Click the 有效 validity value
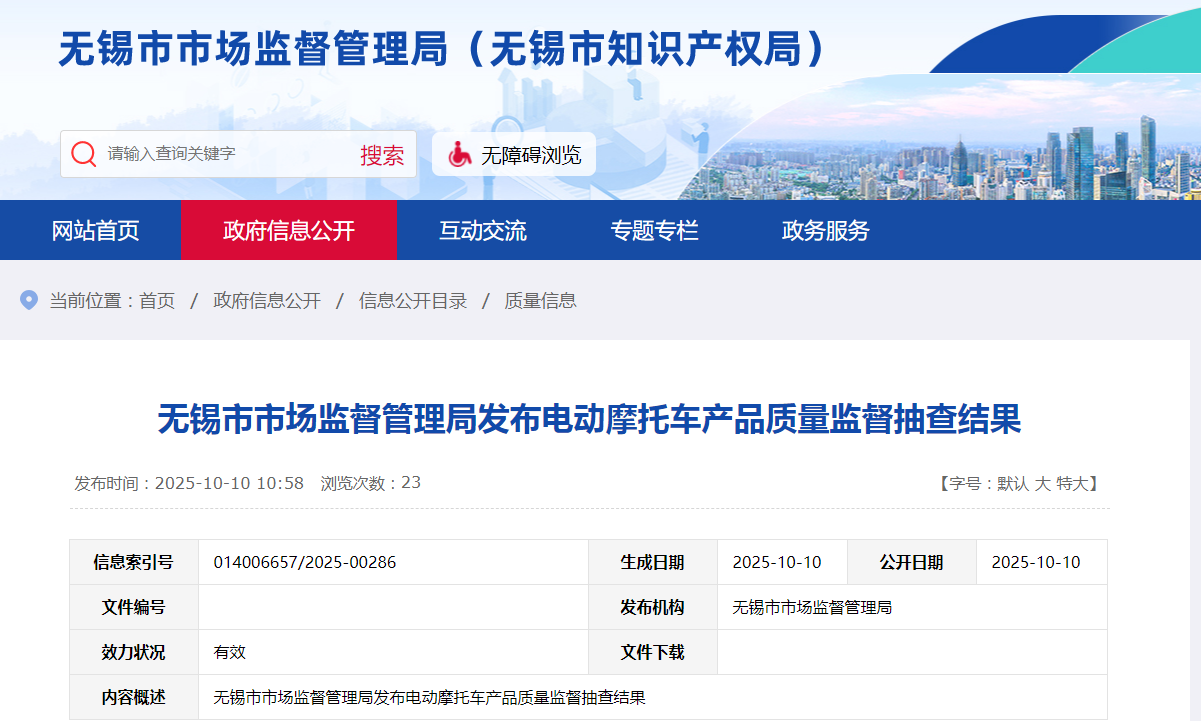 pos(230,652)
